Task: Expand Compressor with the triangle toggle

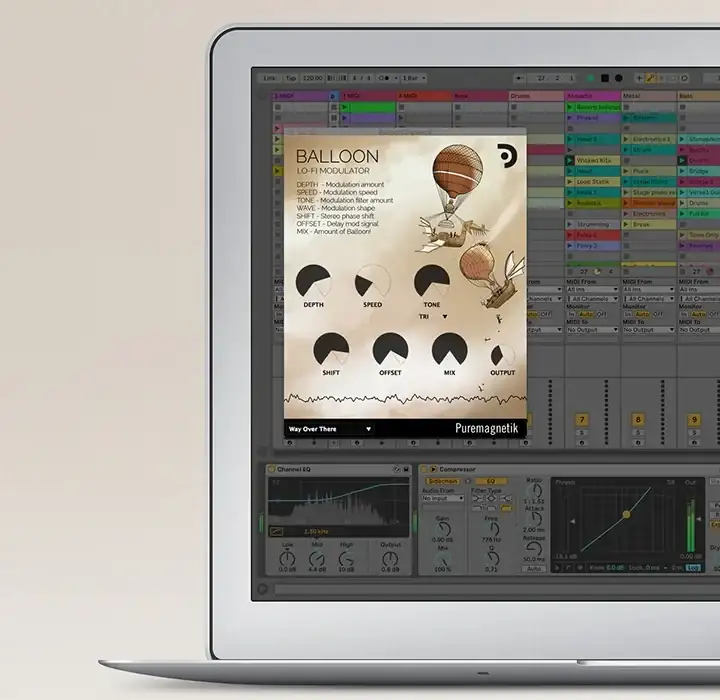Action: (433, 469)
